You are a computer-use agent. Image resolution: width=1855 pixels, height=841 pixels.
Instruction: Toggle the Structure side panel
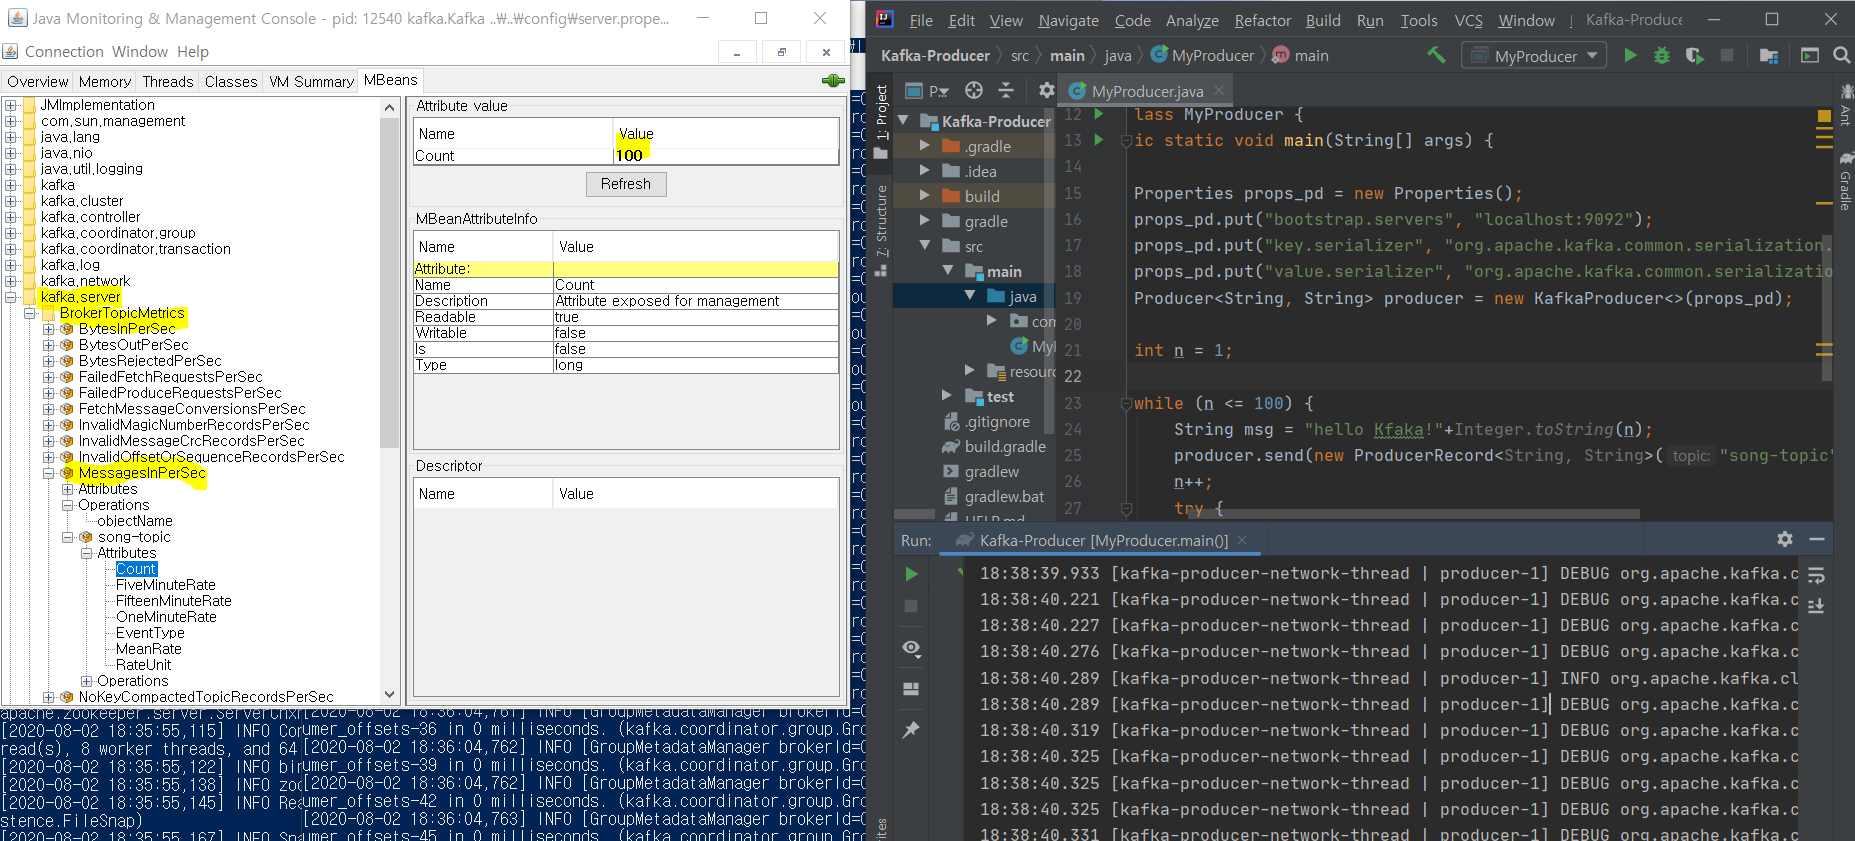tap(881, 230)
